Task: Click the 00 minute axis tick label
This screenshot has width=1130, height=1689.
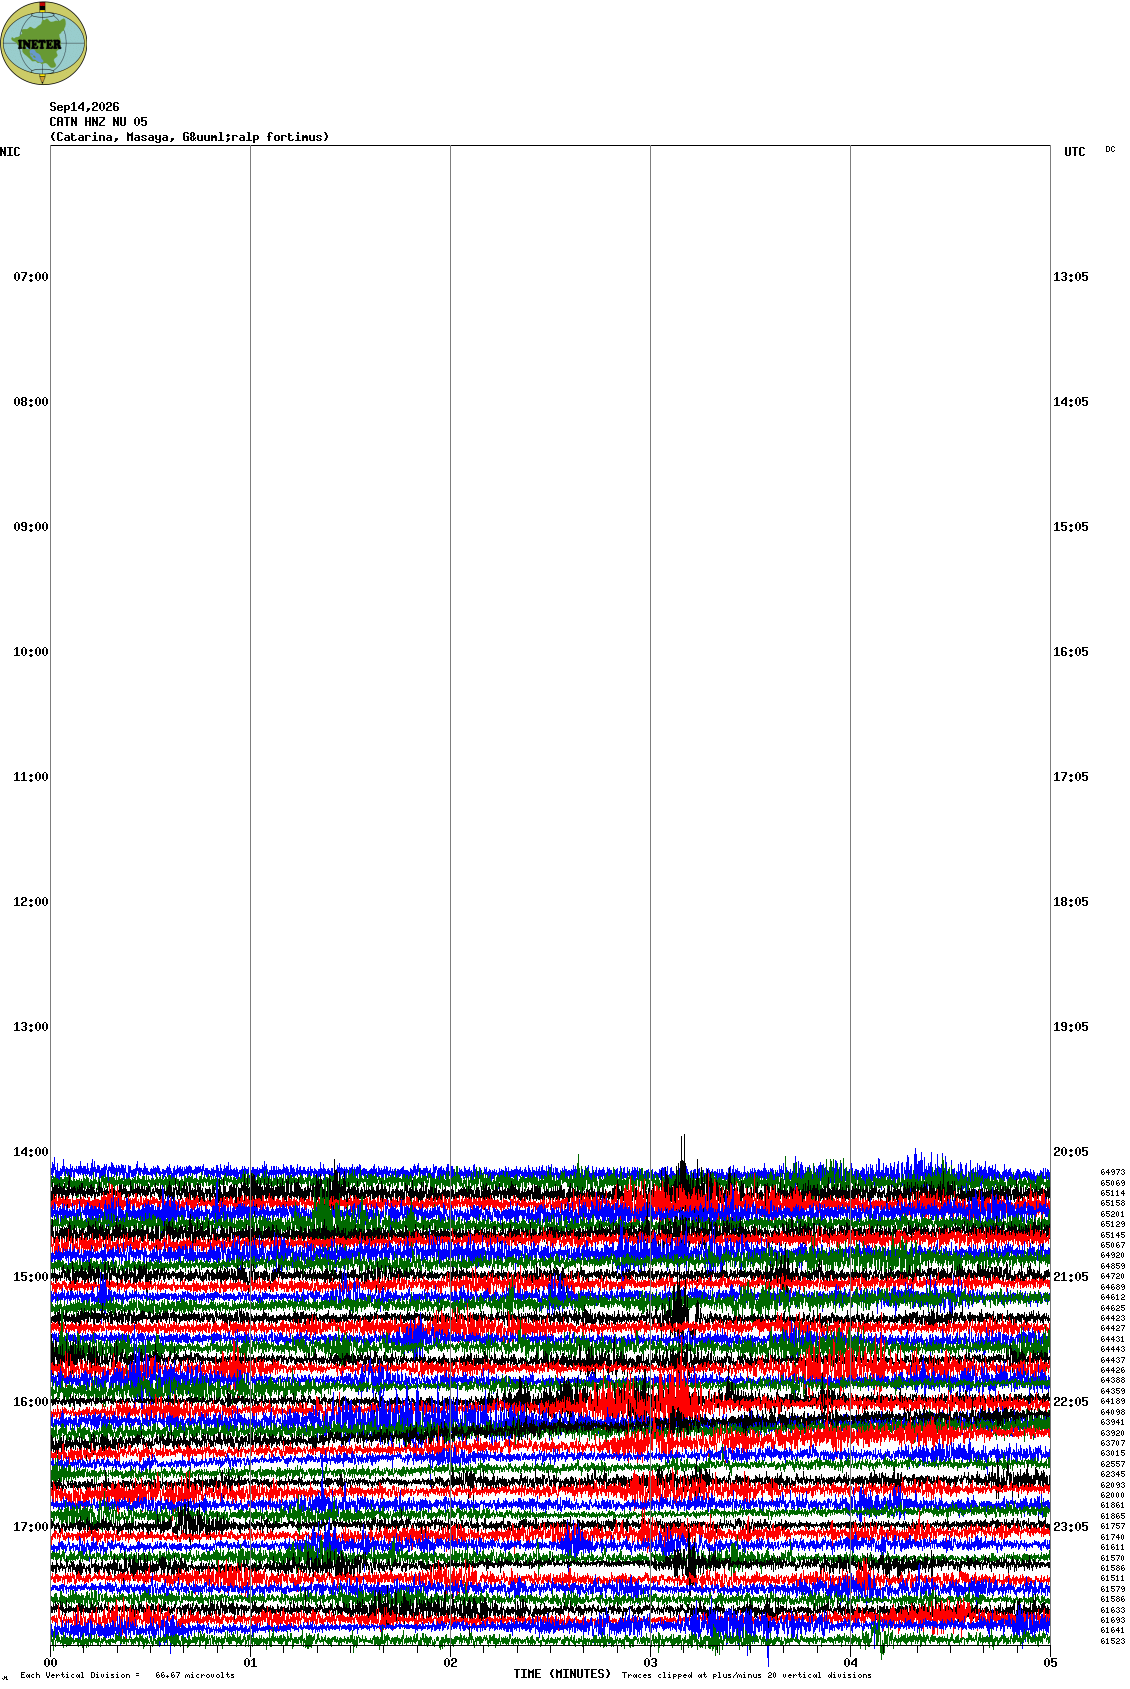Action: tap(51, 1664)
